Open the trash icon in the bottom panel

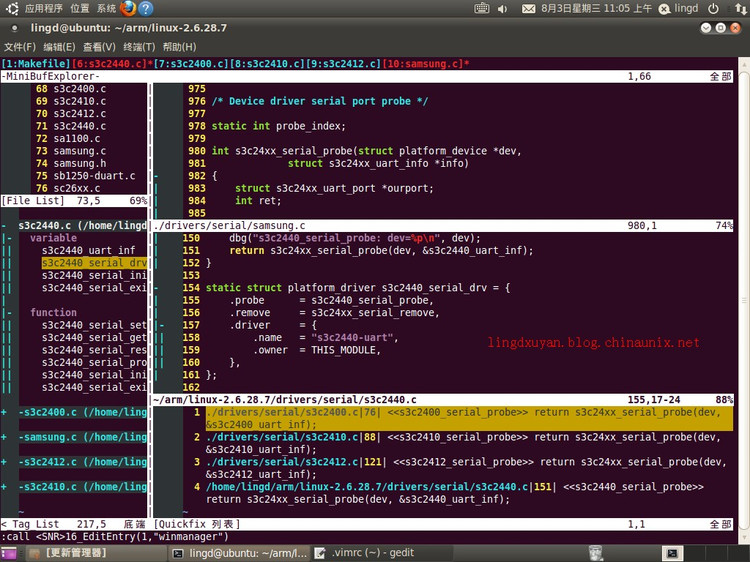(x=596, y=553)
